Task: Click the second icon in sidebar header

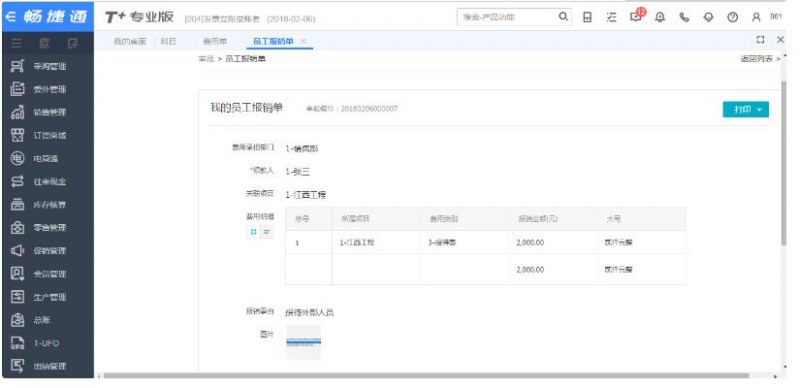Action: pyautogui.click(x=44, y=43)
